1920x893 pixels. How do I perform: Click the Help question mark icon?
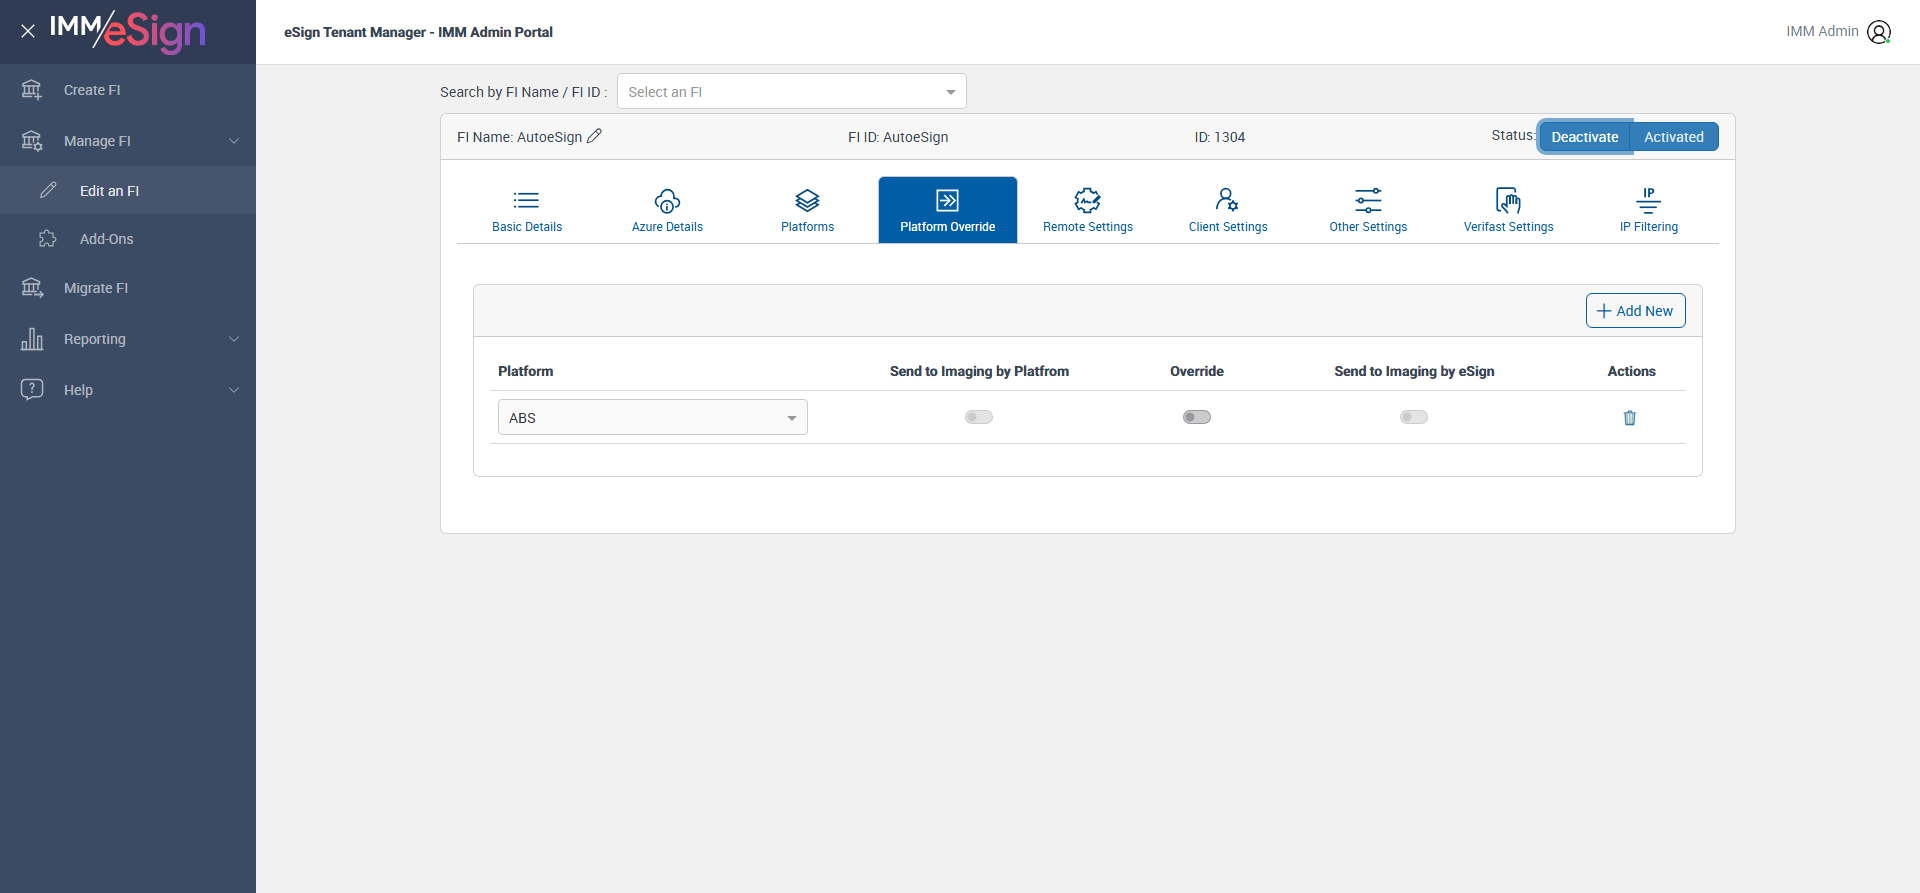32,389
